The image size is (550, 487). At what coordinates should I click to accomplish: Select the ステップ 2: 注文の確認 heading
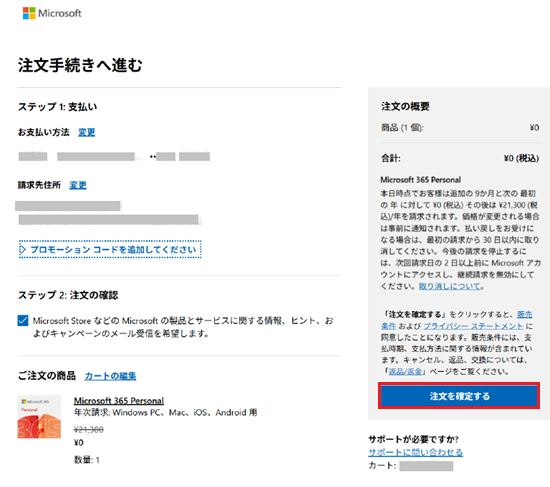68,295
